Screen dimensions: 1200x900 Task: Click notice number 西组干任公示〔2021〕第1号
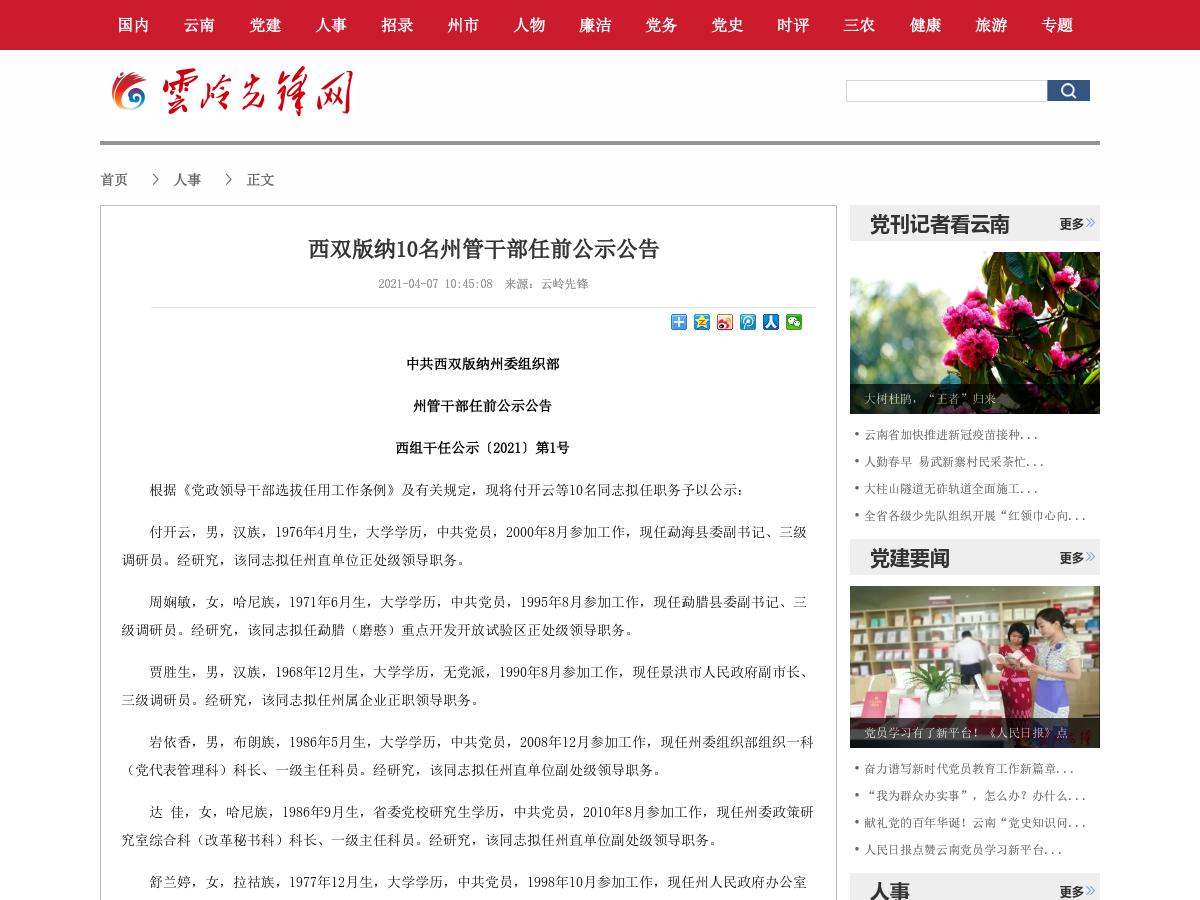coord(483,448)
